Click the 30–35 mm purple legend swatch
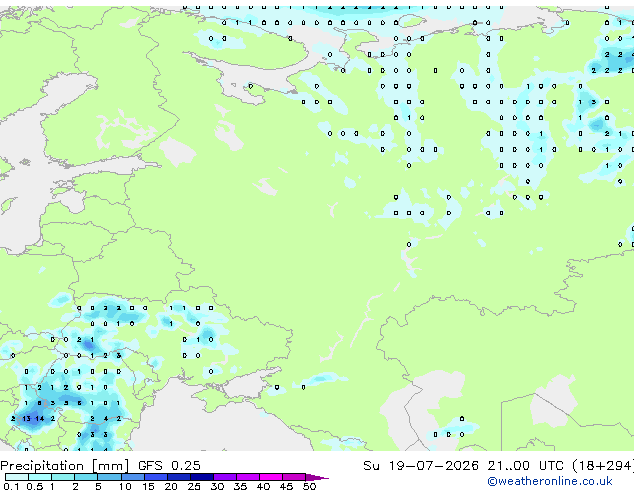634x490 pixels. pos(225,477)
